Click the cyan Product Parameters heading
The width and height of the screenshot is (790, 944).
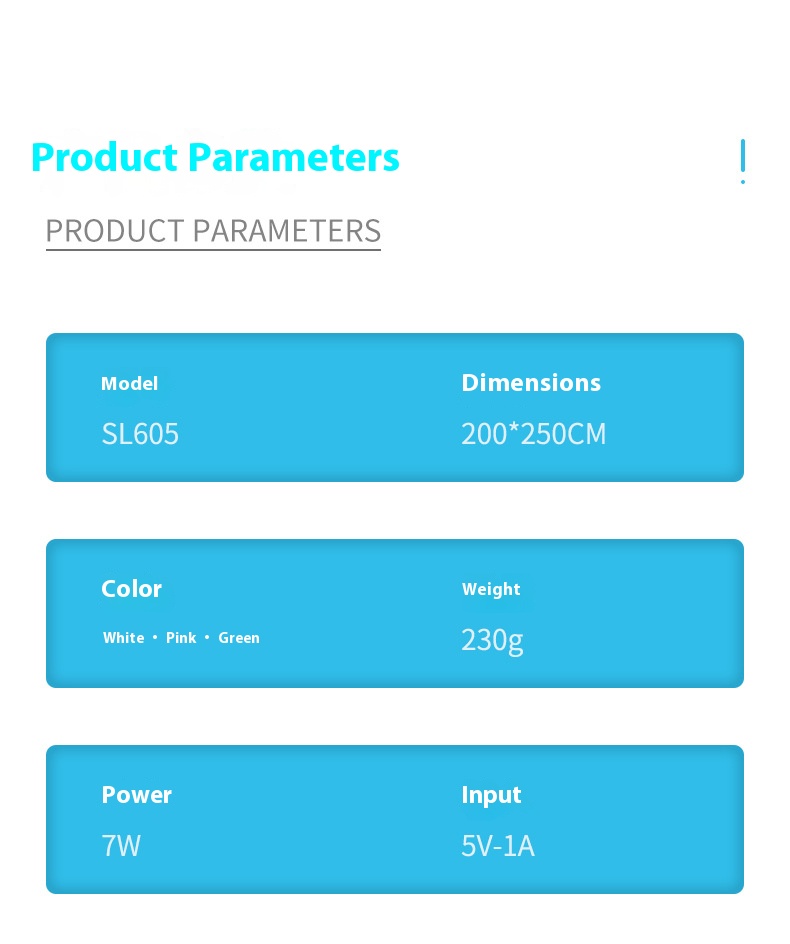pos(215,158)
